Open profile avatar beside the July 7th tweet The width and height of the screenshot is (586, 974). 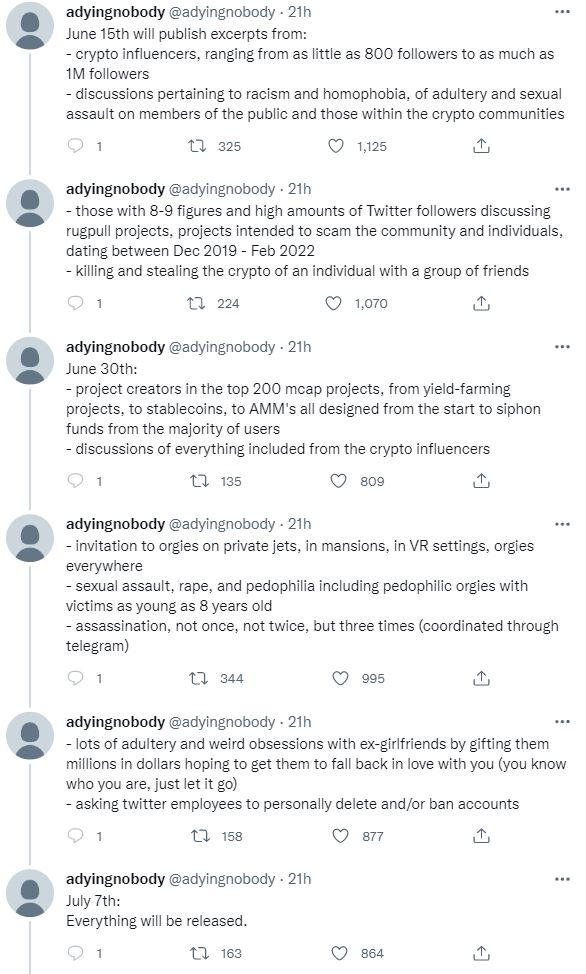(30, 893)
